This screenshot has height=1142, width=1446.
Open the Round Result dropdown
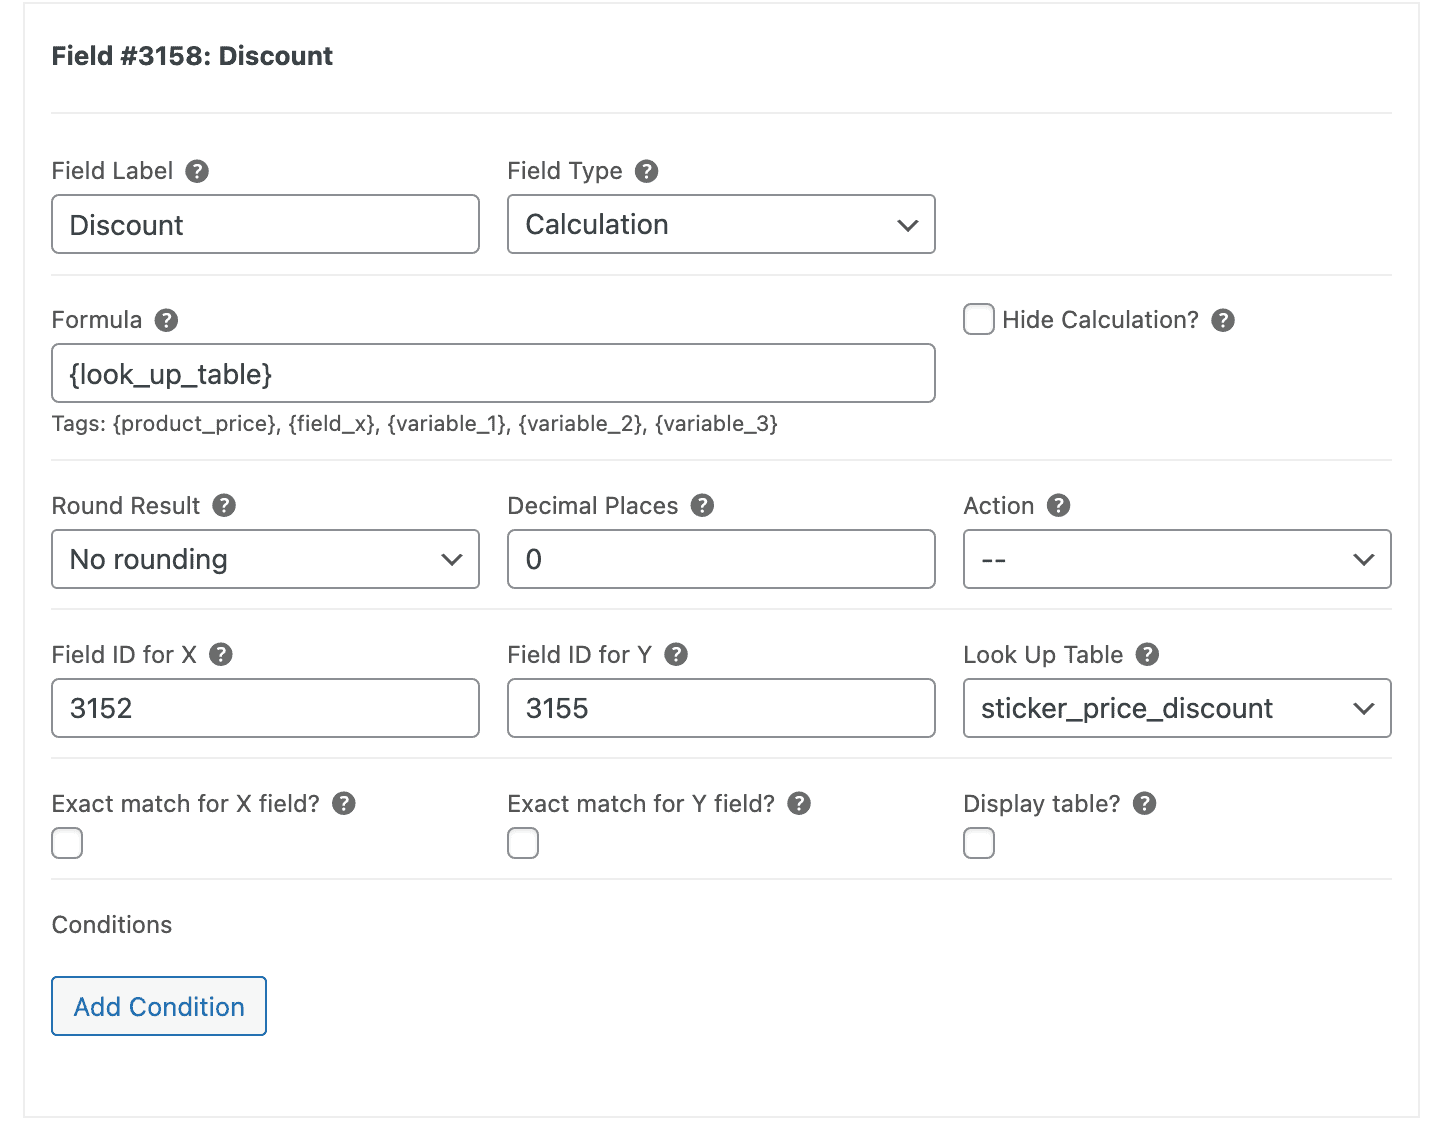tap(265, 559)
